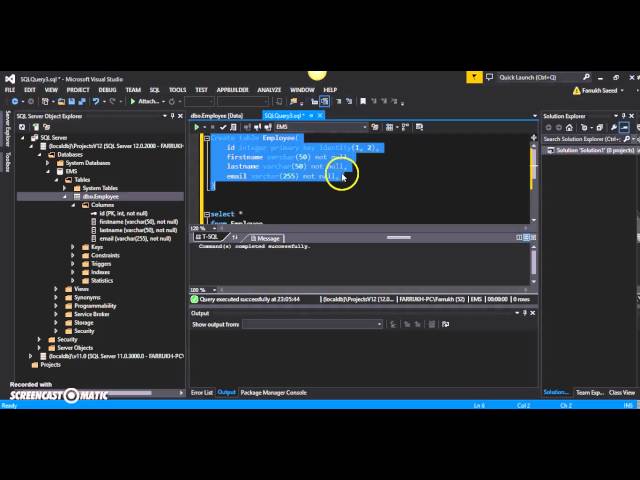Click the Search Solution Explorer field
The width and height of the screenshot is (640, 480).
tap(581, 139)
